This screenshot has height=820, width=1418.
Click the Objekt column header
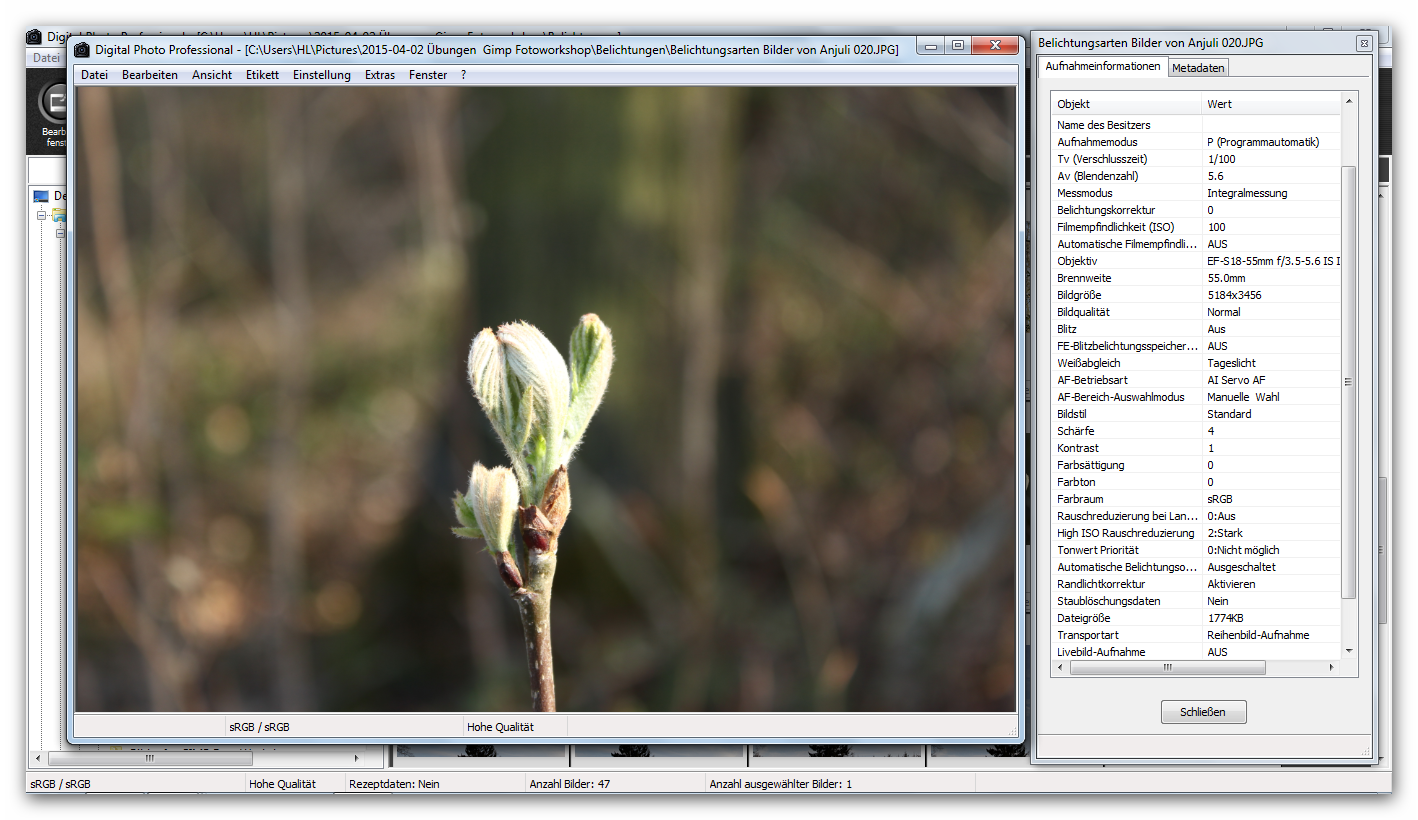[x=1127, y=104]
